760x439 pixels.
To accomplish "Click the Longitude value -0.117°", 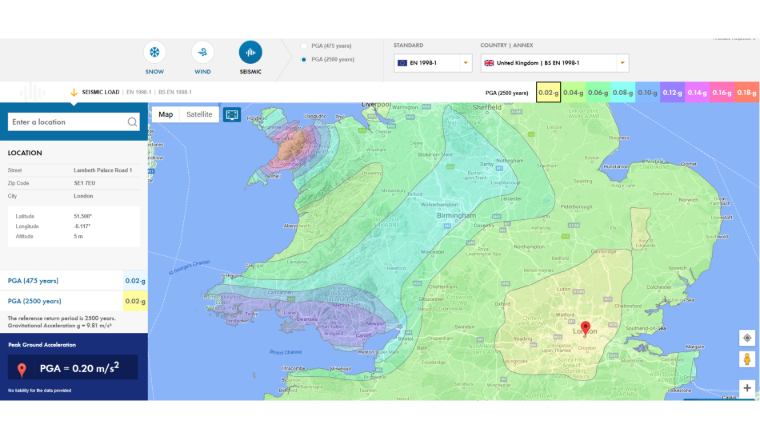I will pos(82,226).
